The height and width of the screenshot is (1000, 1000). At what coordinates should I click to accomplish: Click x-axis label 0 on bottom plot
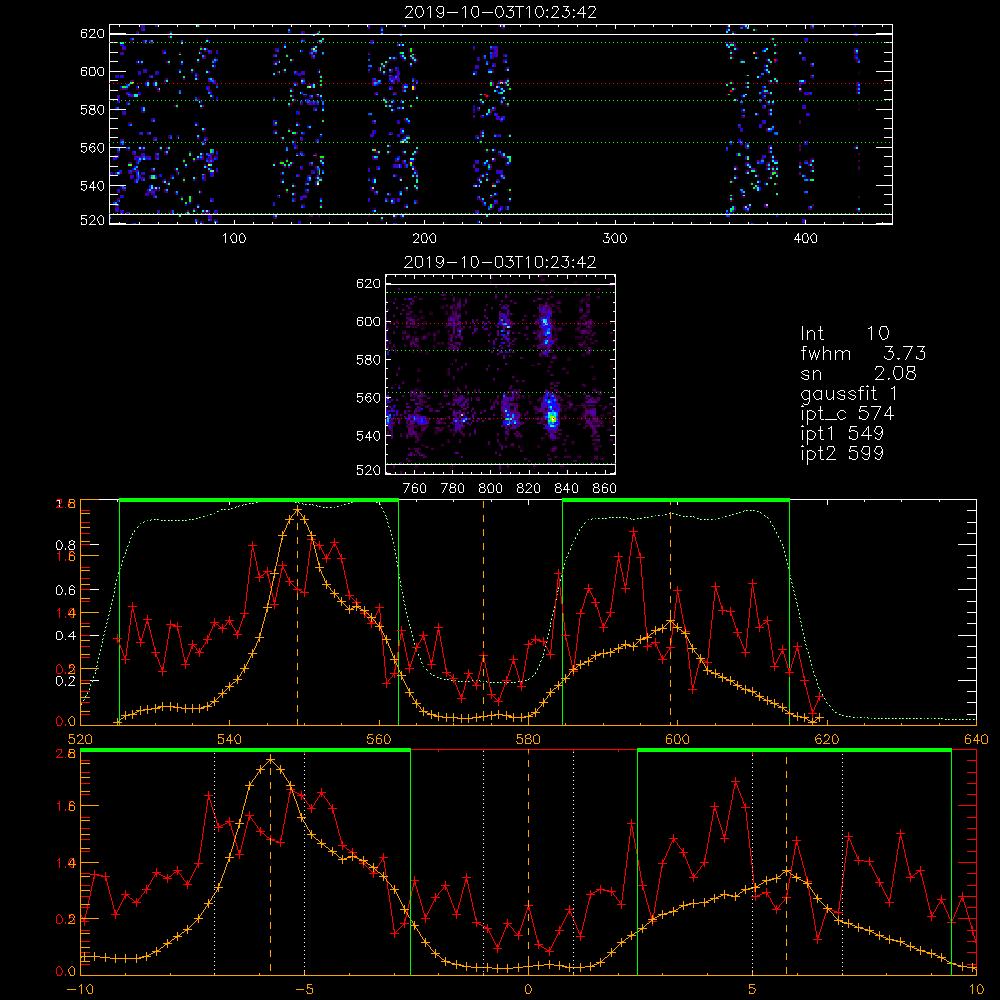[x=528, y=990]
